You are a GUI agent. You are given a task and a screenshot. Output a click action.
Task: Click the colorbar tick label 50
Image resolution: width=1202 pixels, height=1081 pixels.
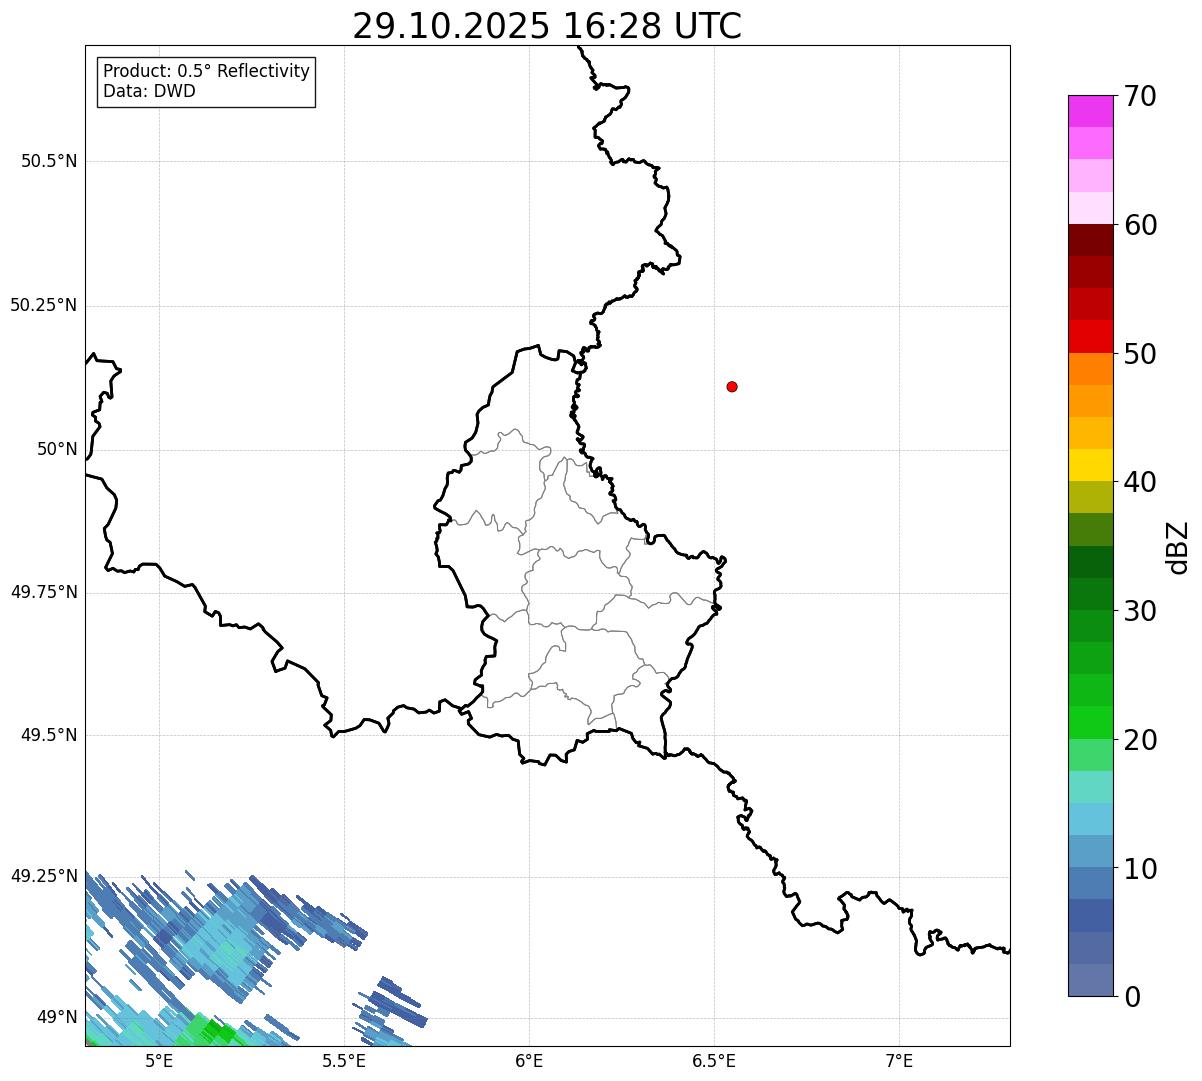pyautogui.click(x=1140, y=354)
